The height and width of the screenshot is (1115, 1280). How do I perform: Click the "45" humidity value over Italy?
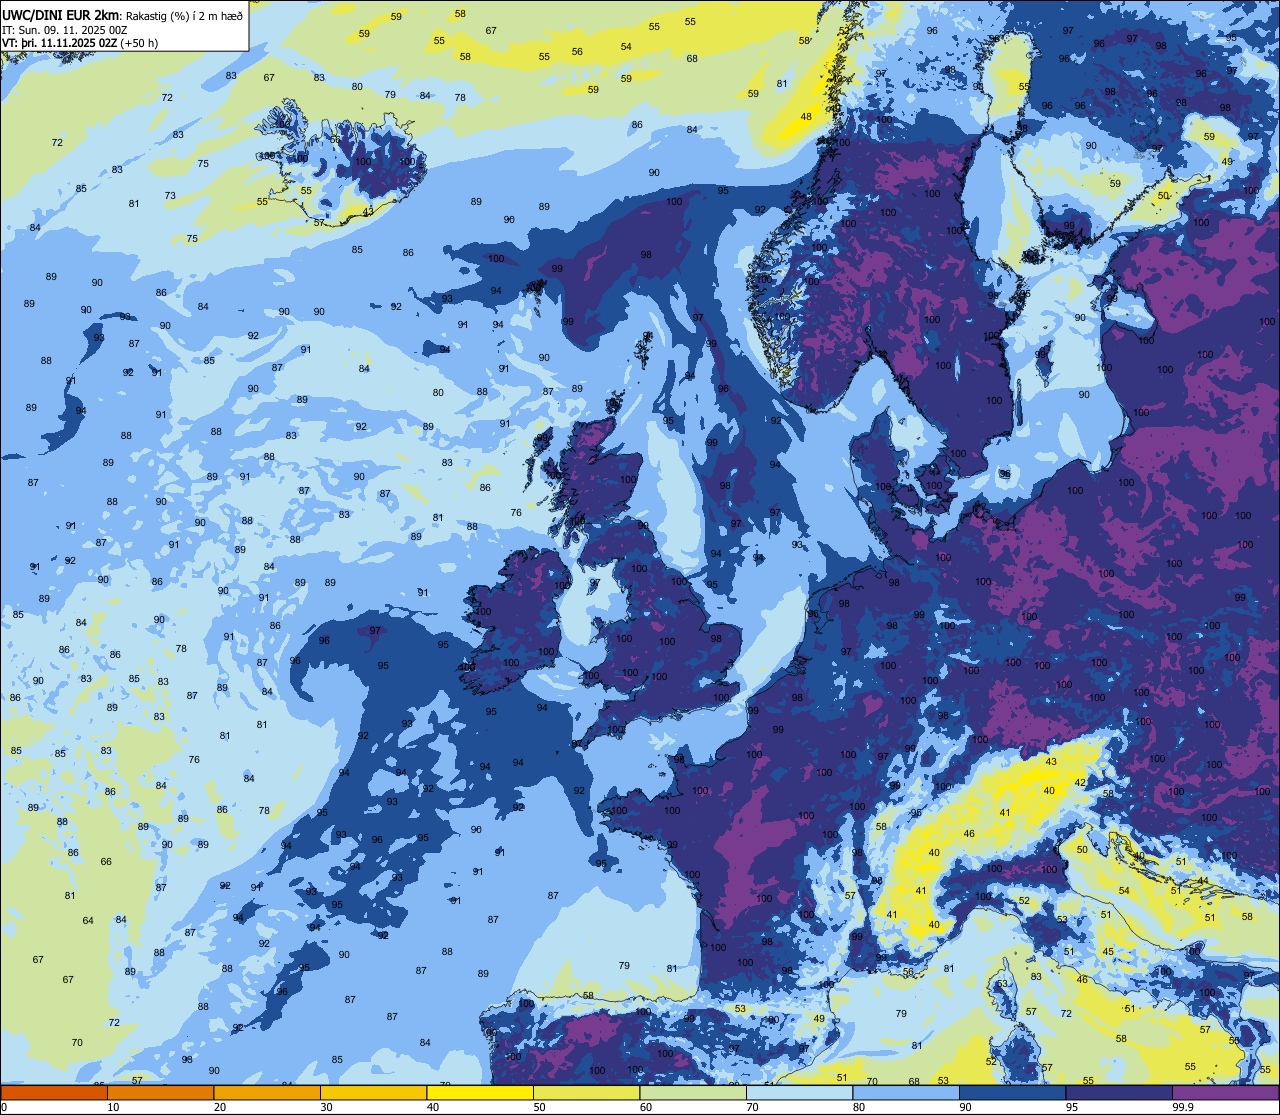click(1108, 952)
